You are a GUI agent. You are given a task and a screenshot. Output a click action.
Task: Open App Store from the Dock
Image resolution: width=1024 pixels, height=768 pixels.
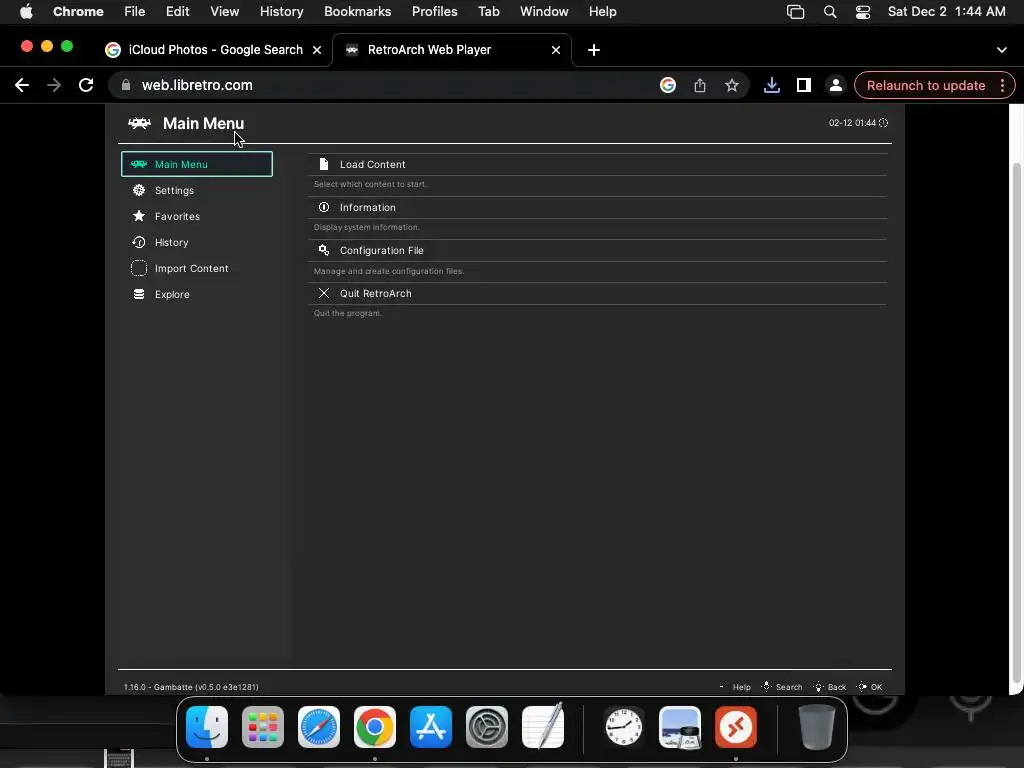pyautogui.click(x=430, y=726)
